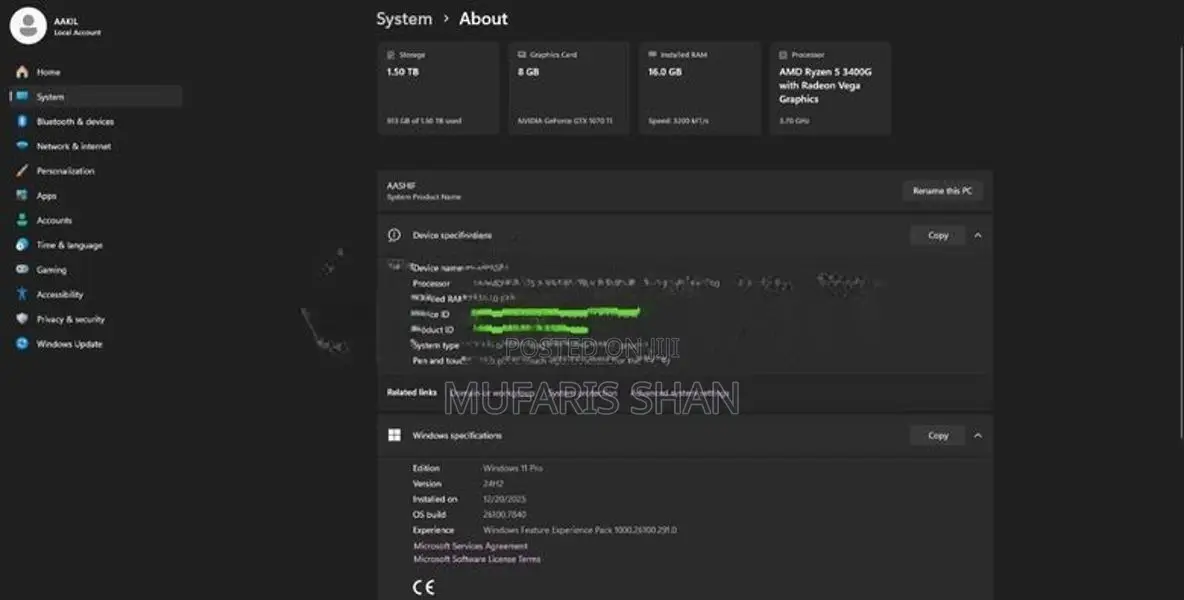Click the Bluetooth icon in sidebar
The height and width of the screenshot is (600, 1184).
(x=22, y=122)
